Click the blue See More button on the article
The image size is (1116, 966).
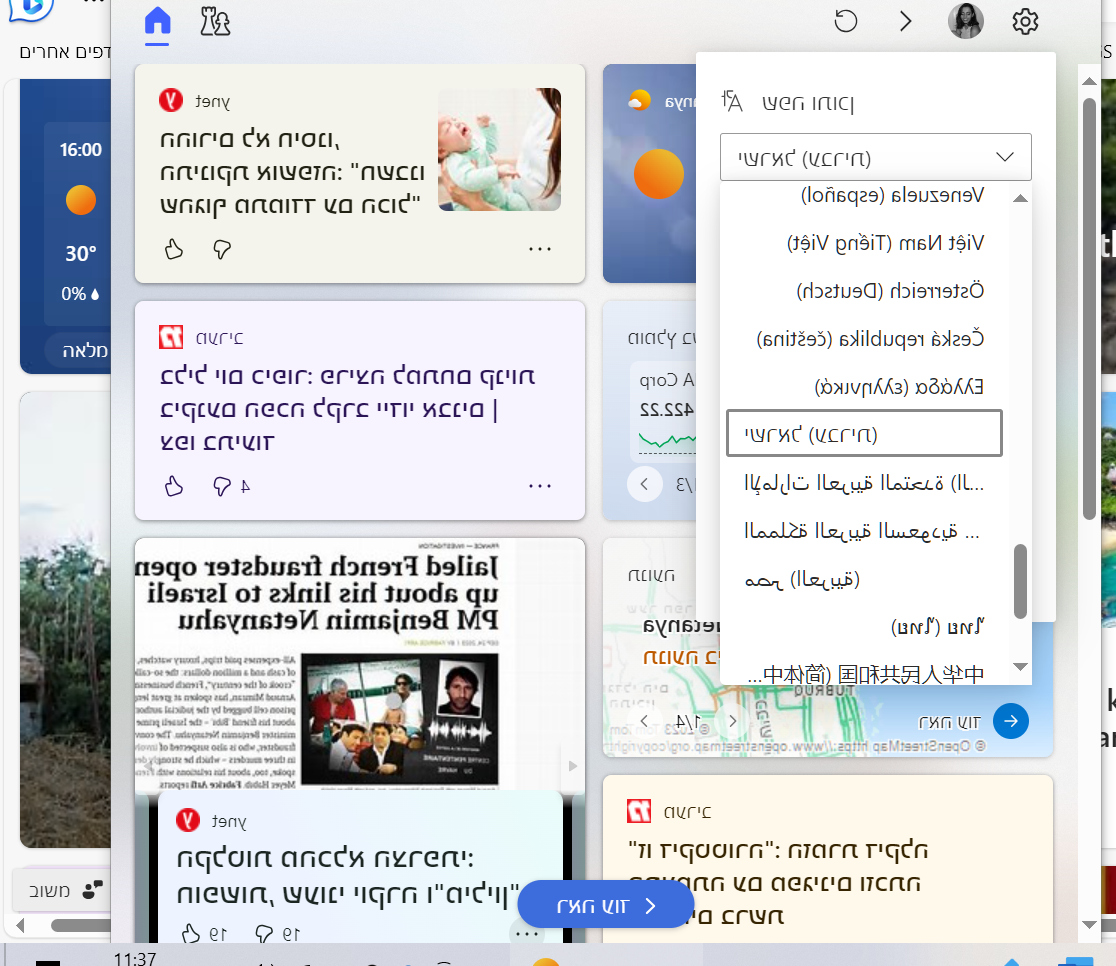(x=605, y=904)
